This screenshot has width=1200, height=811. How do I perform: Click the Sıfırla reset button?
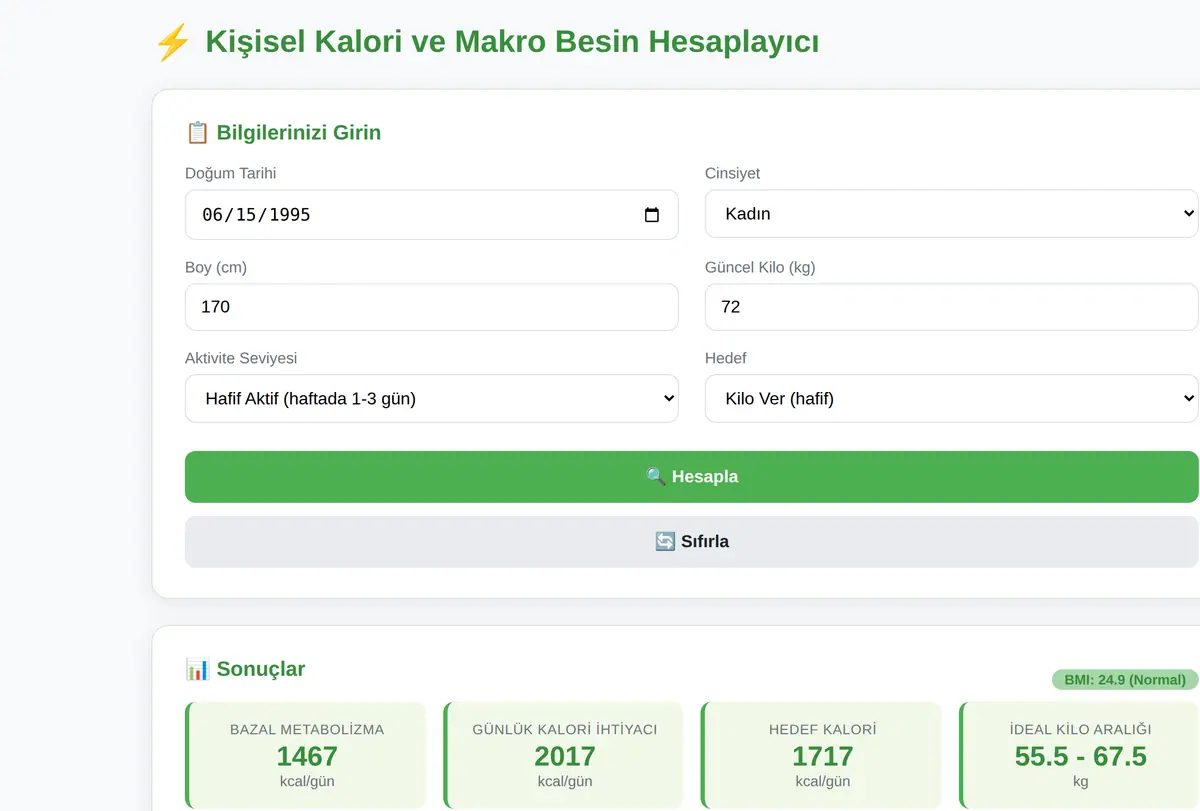tap(692, 542)
